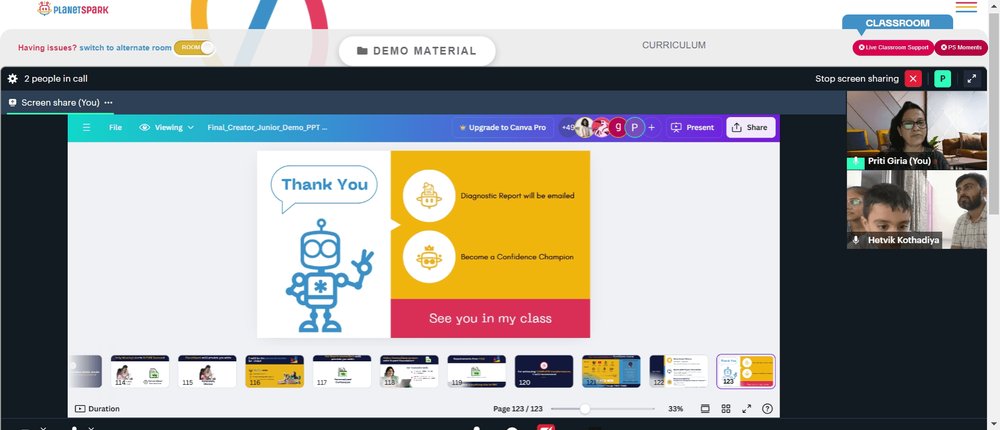Switch to the CURRICULUM tab
Screen dimensions: 1000x430
pyautogui.click(x=673, y=45)
